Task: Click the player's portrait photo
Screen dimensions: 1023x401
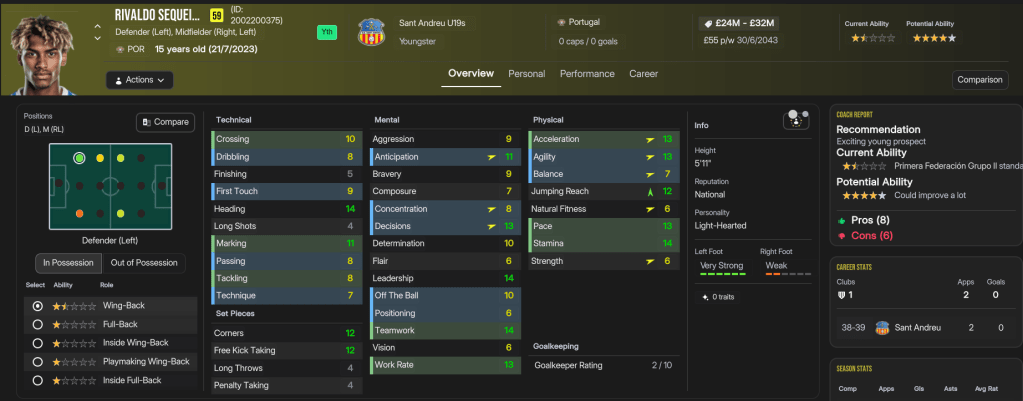Action: pyautogui.click(x=45, y=48)
